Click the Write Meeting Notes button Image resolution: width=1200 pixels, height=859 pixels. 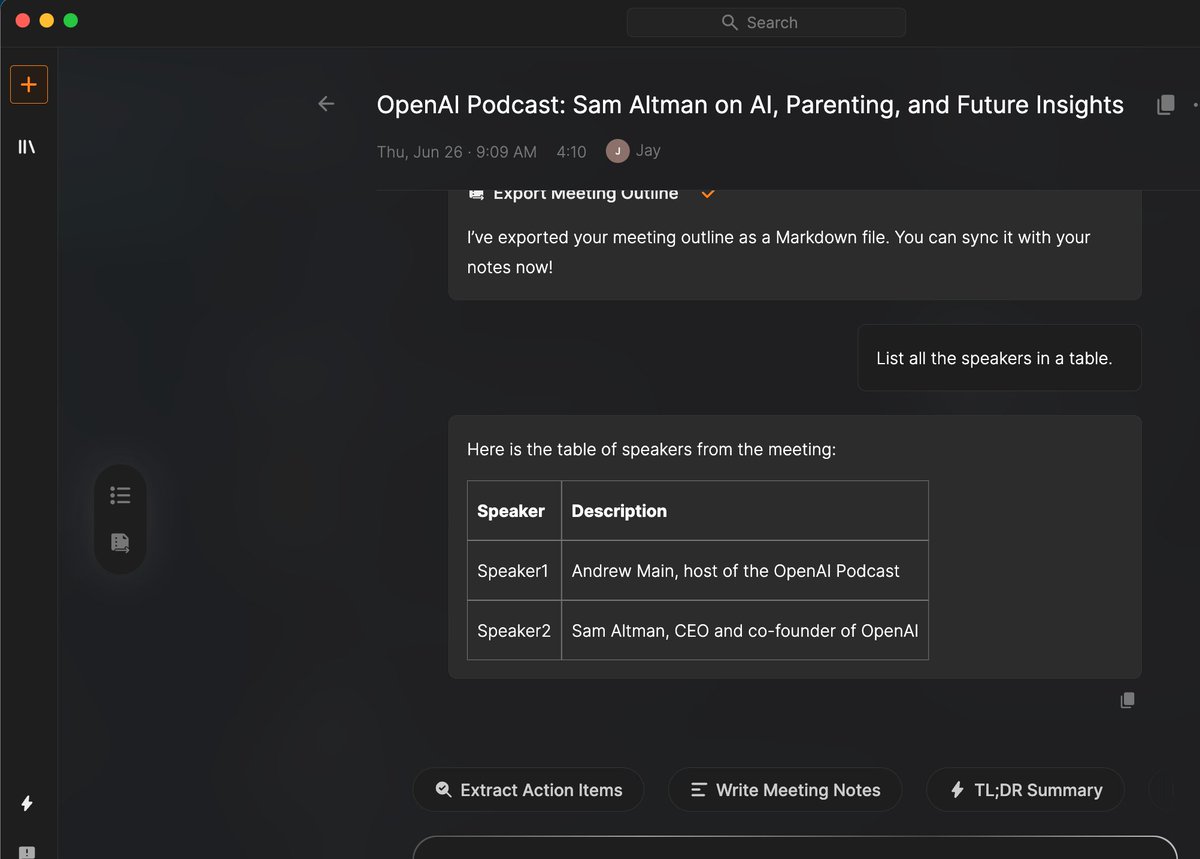(785, 790)
